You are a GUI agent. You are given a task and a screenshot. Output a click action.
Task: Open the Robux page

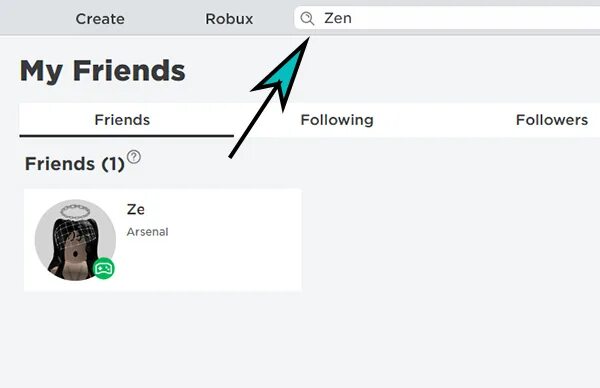point(229,19)
